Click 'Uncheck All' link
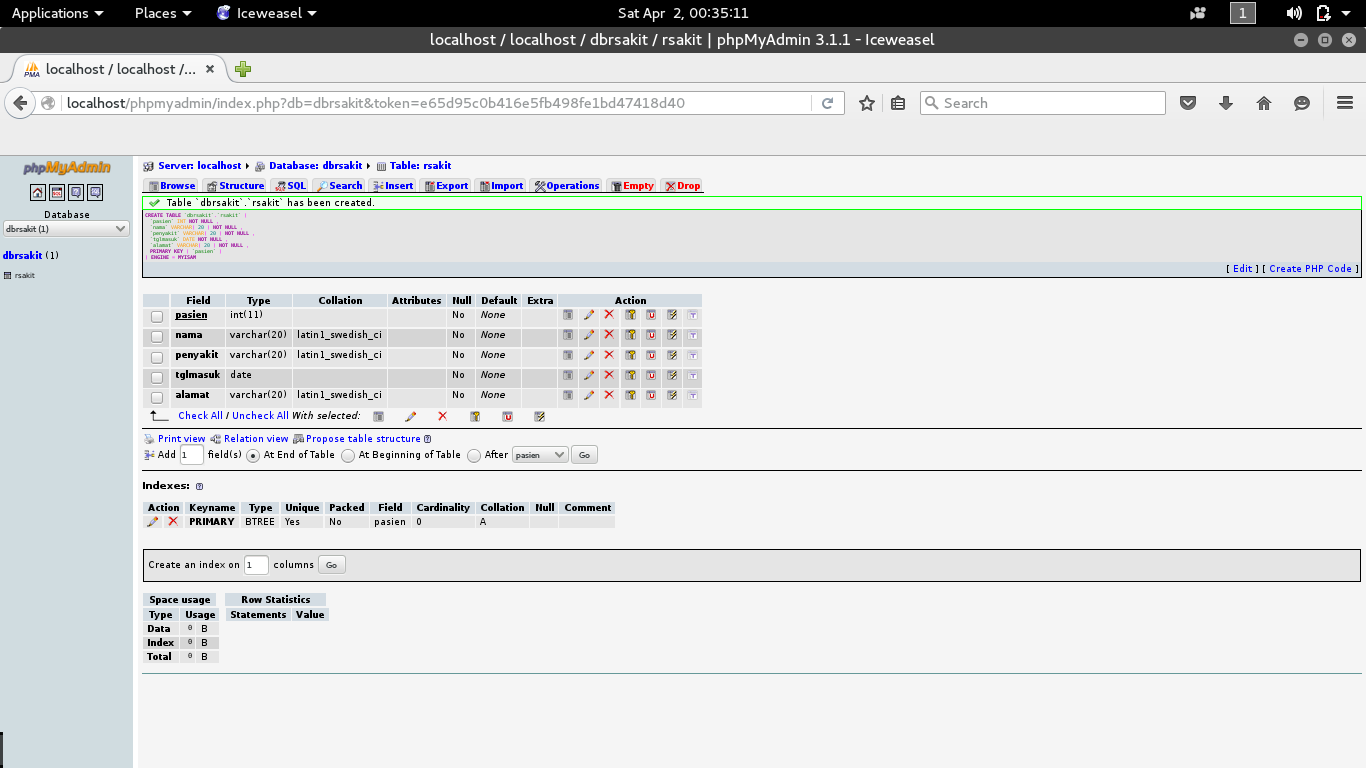1366x768 pixels. click(x=260, y=416)
